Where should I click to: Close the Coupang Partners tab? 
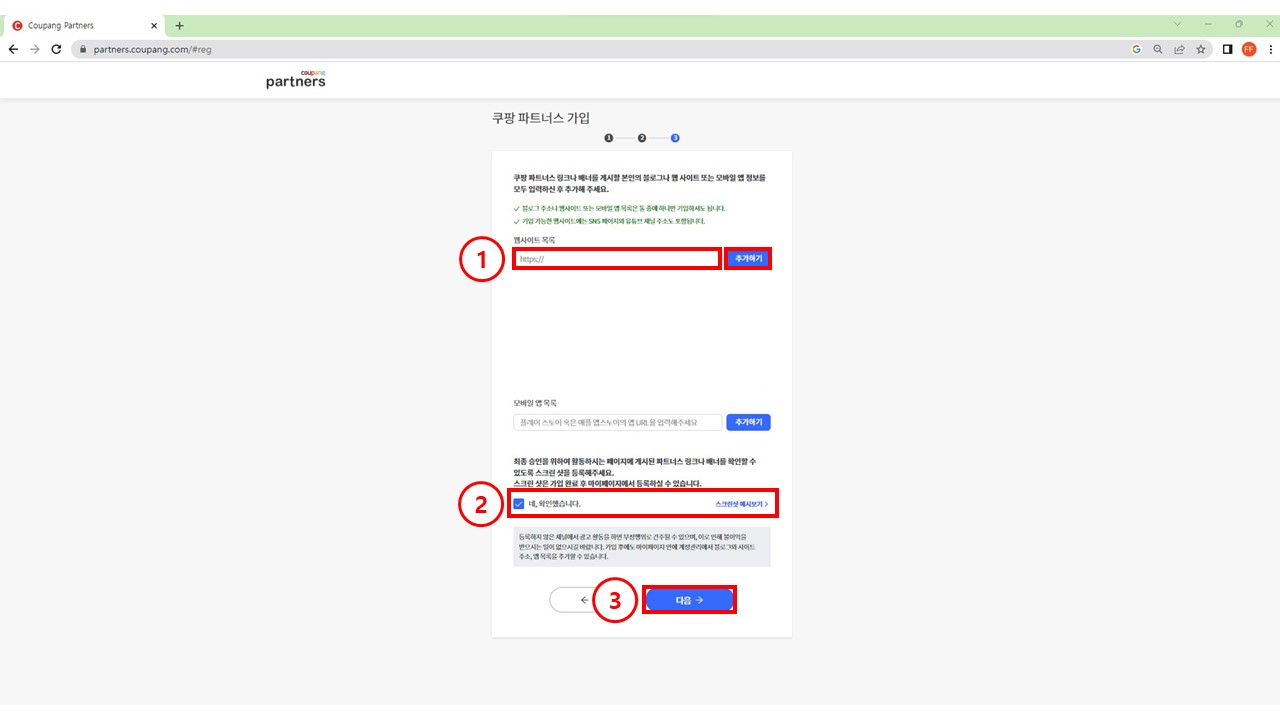[154, 26]
